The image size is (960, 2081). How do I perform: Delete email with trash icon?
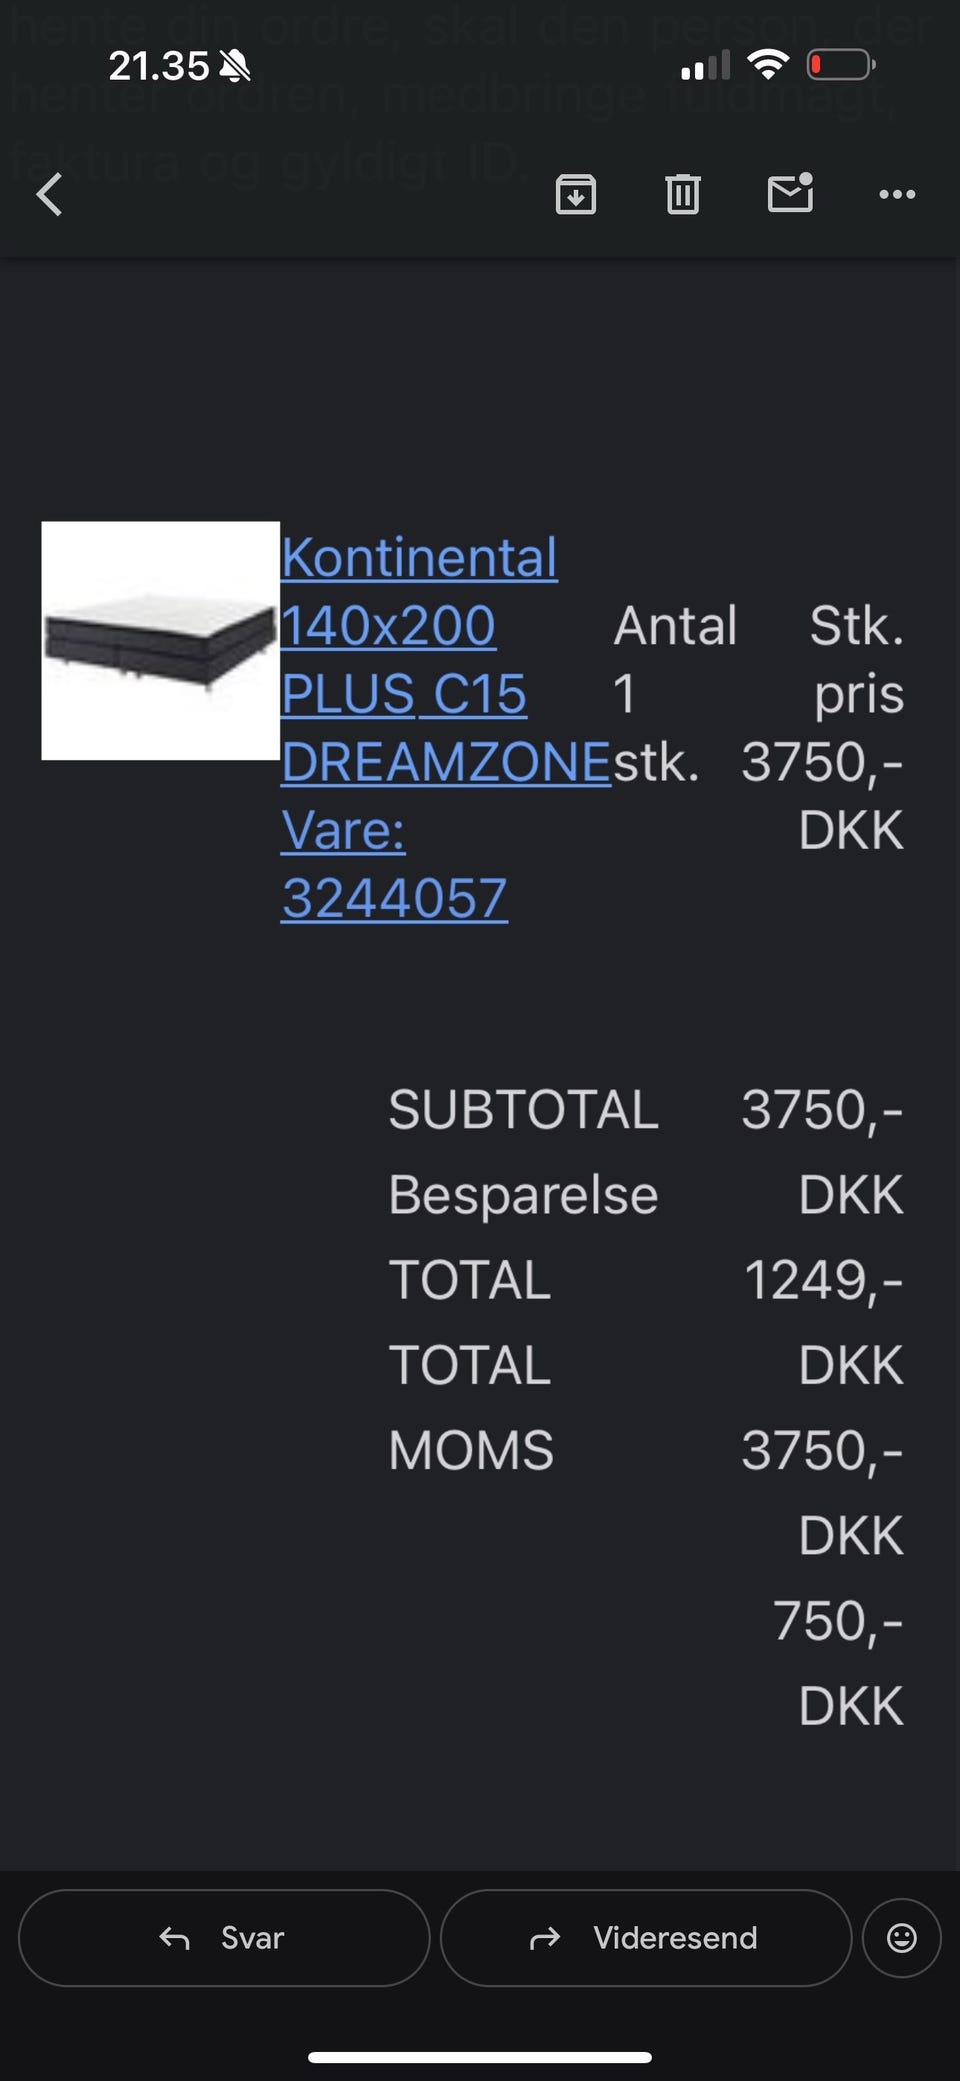tap(683, 194)
